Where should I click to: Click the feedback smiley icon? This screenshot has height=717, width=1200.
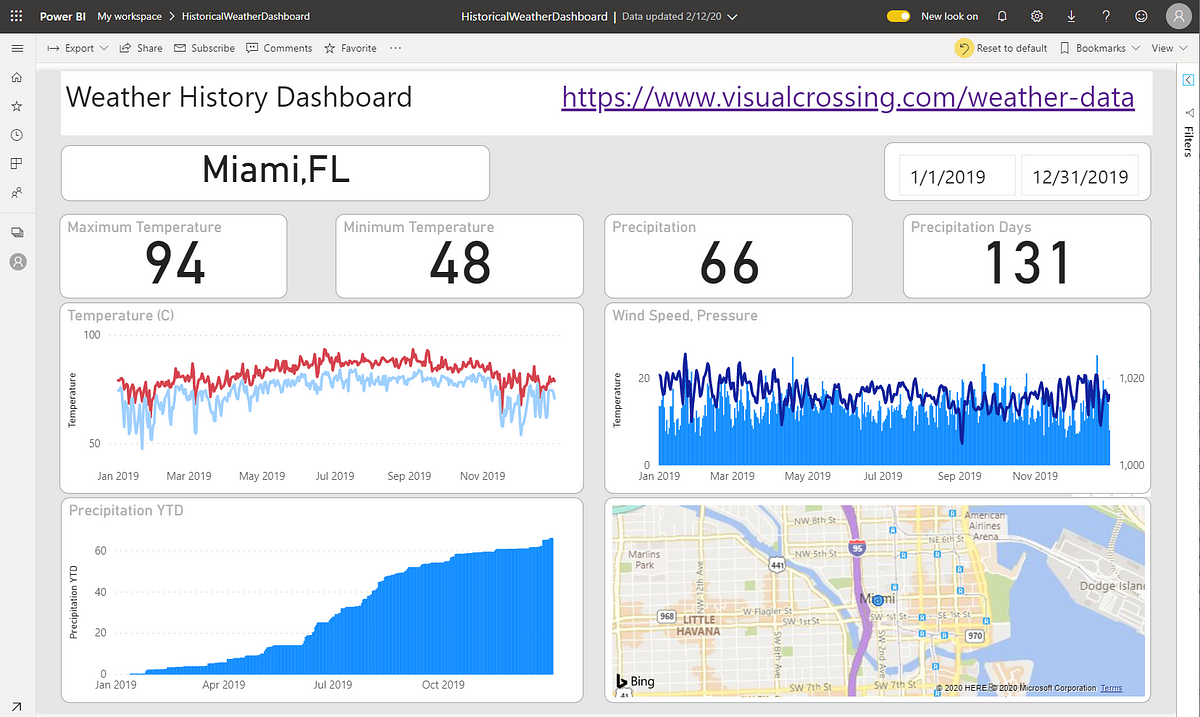[x=1141, y=16]
